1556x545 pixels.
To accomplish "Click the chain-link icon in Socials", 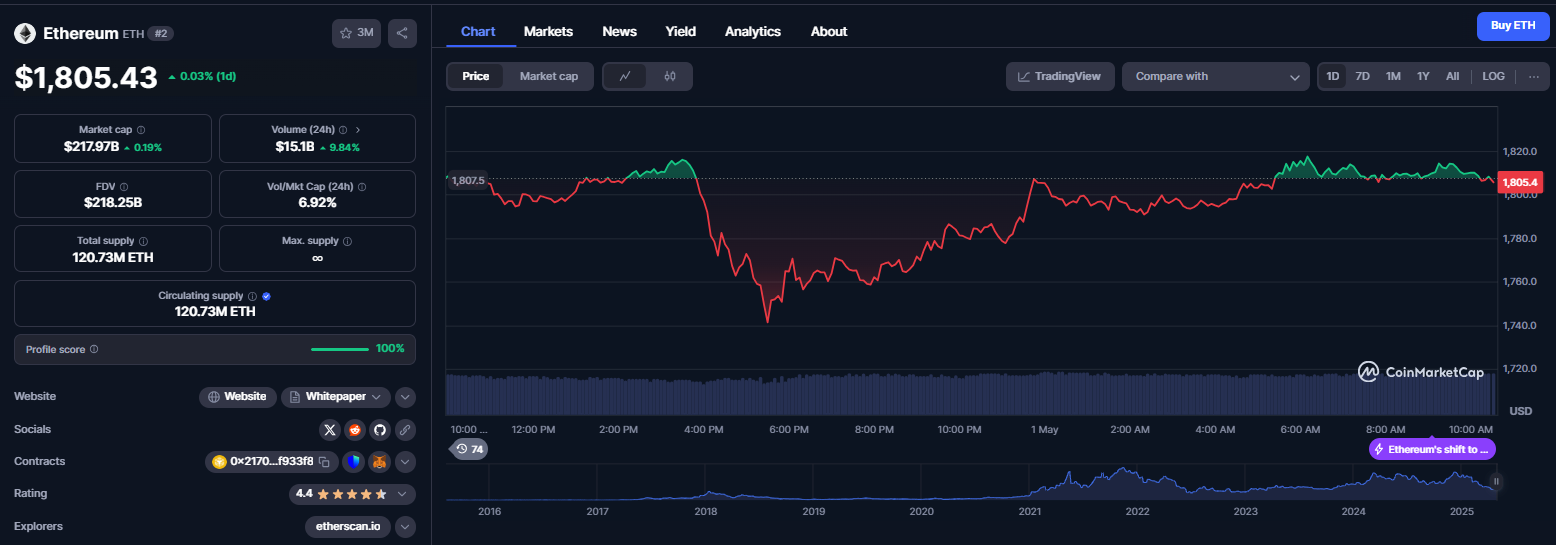I will (x=404, y=430).
